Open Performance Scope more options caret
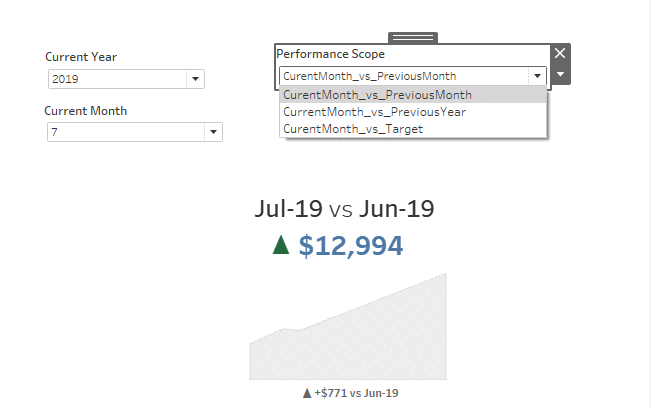This screenshot has width=652, height=408. point(560,74)
